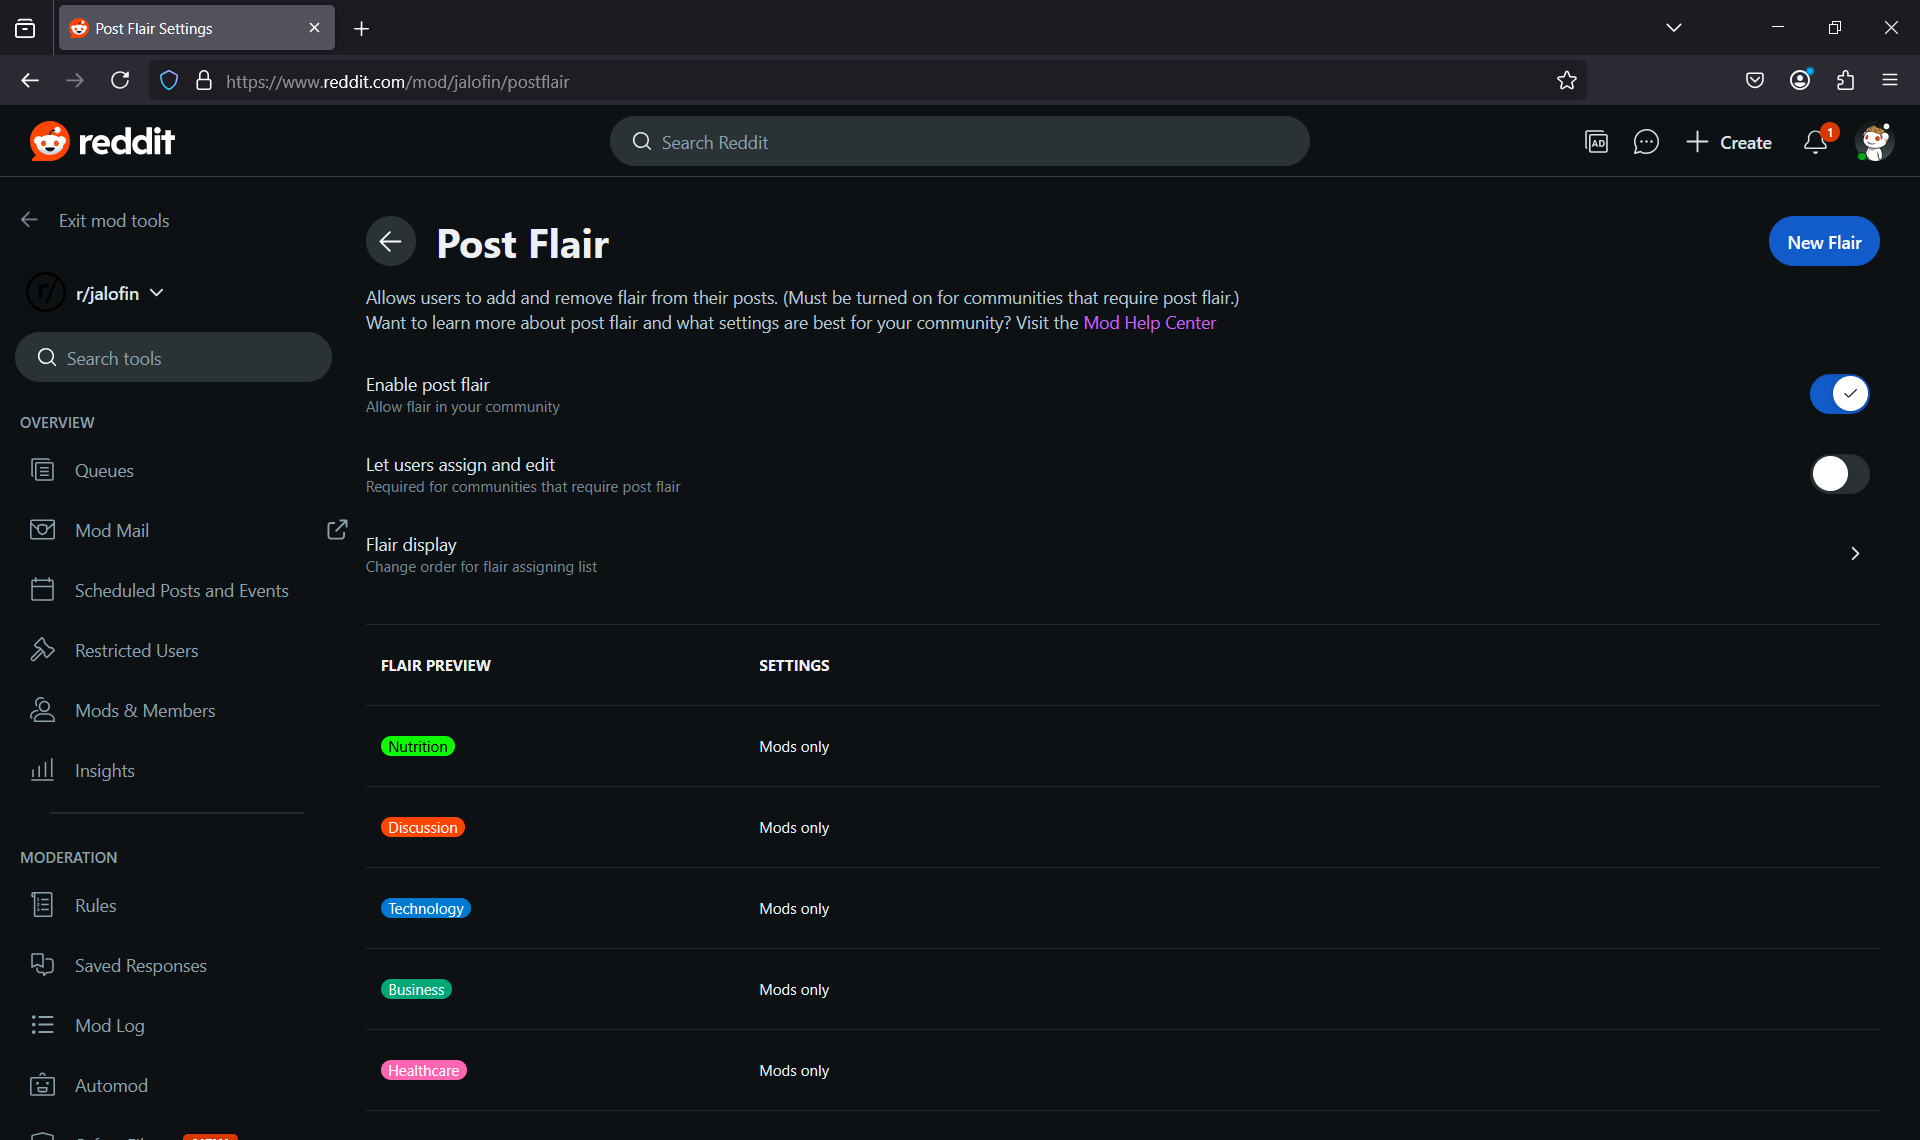Screen dimensions: 1920x1140
Task: Click the New Flair button
Action: coord(1823,242)
